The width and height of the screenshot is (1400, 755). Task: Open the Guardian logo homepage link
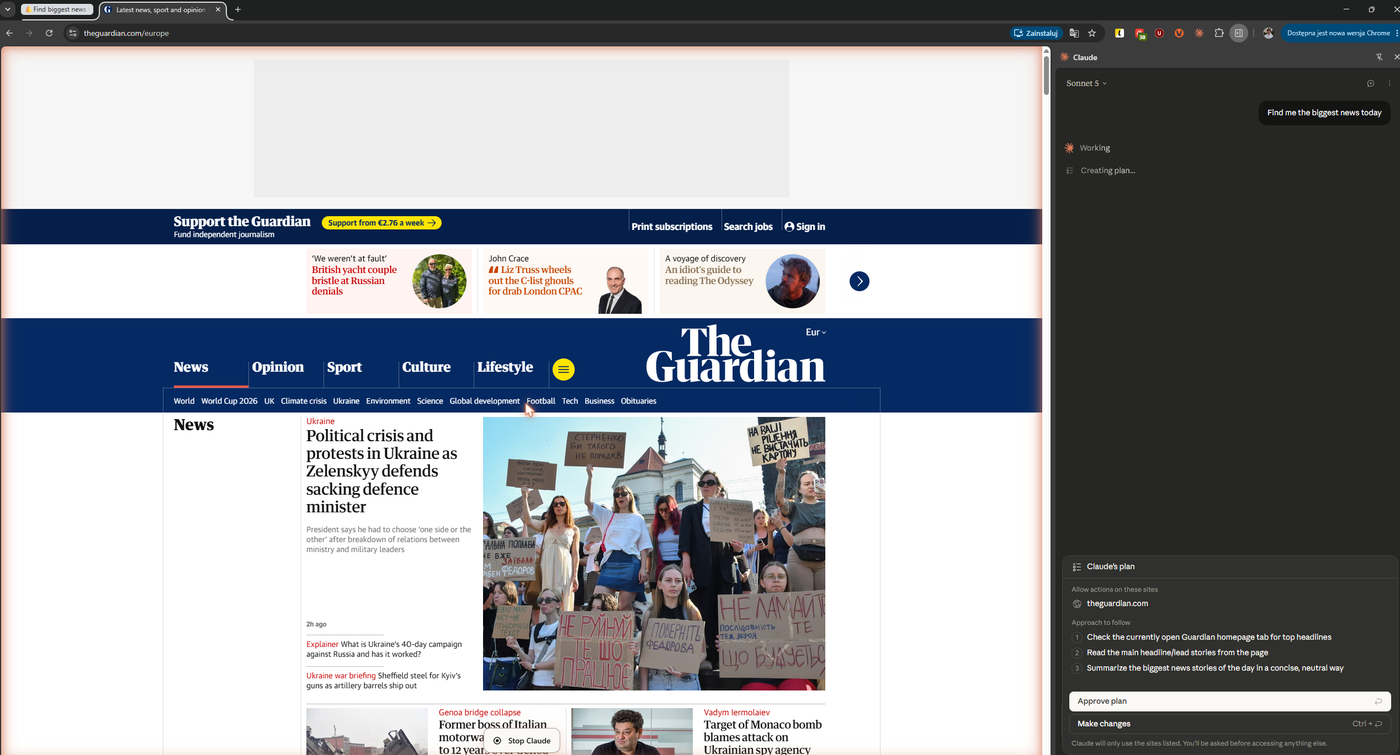(x=735, y=354)
